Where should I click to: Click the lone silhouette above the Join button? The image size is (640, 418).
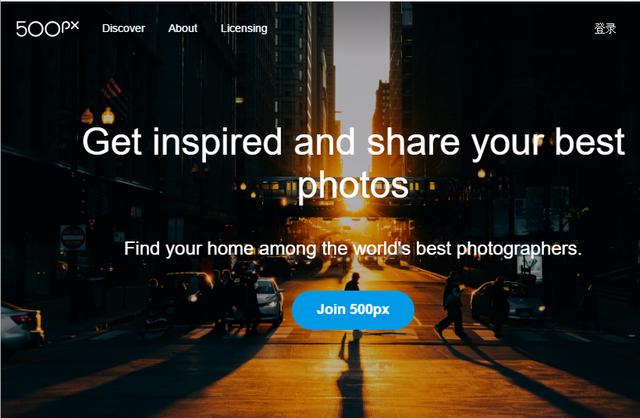click(x=352, y=282)
